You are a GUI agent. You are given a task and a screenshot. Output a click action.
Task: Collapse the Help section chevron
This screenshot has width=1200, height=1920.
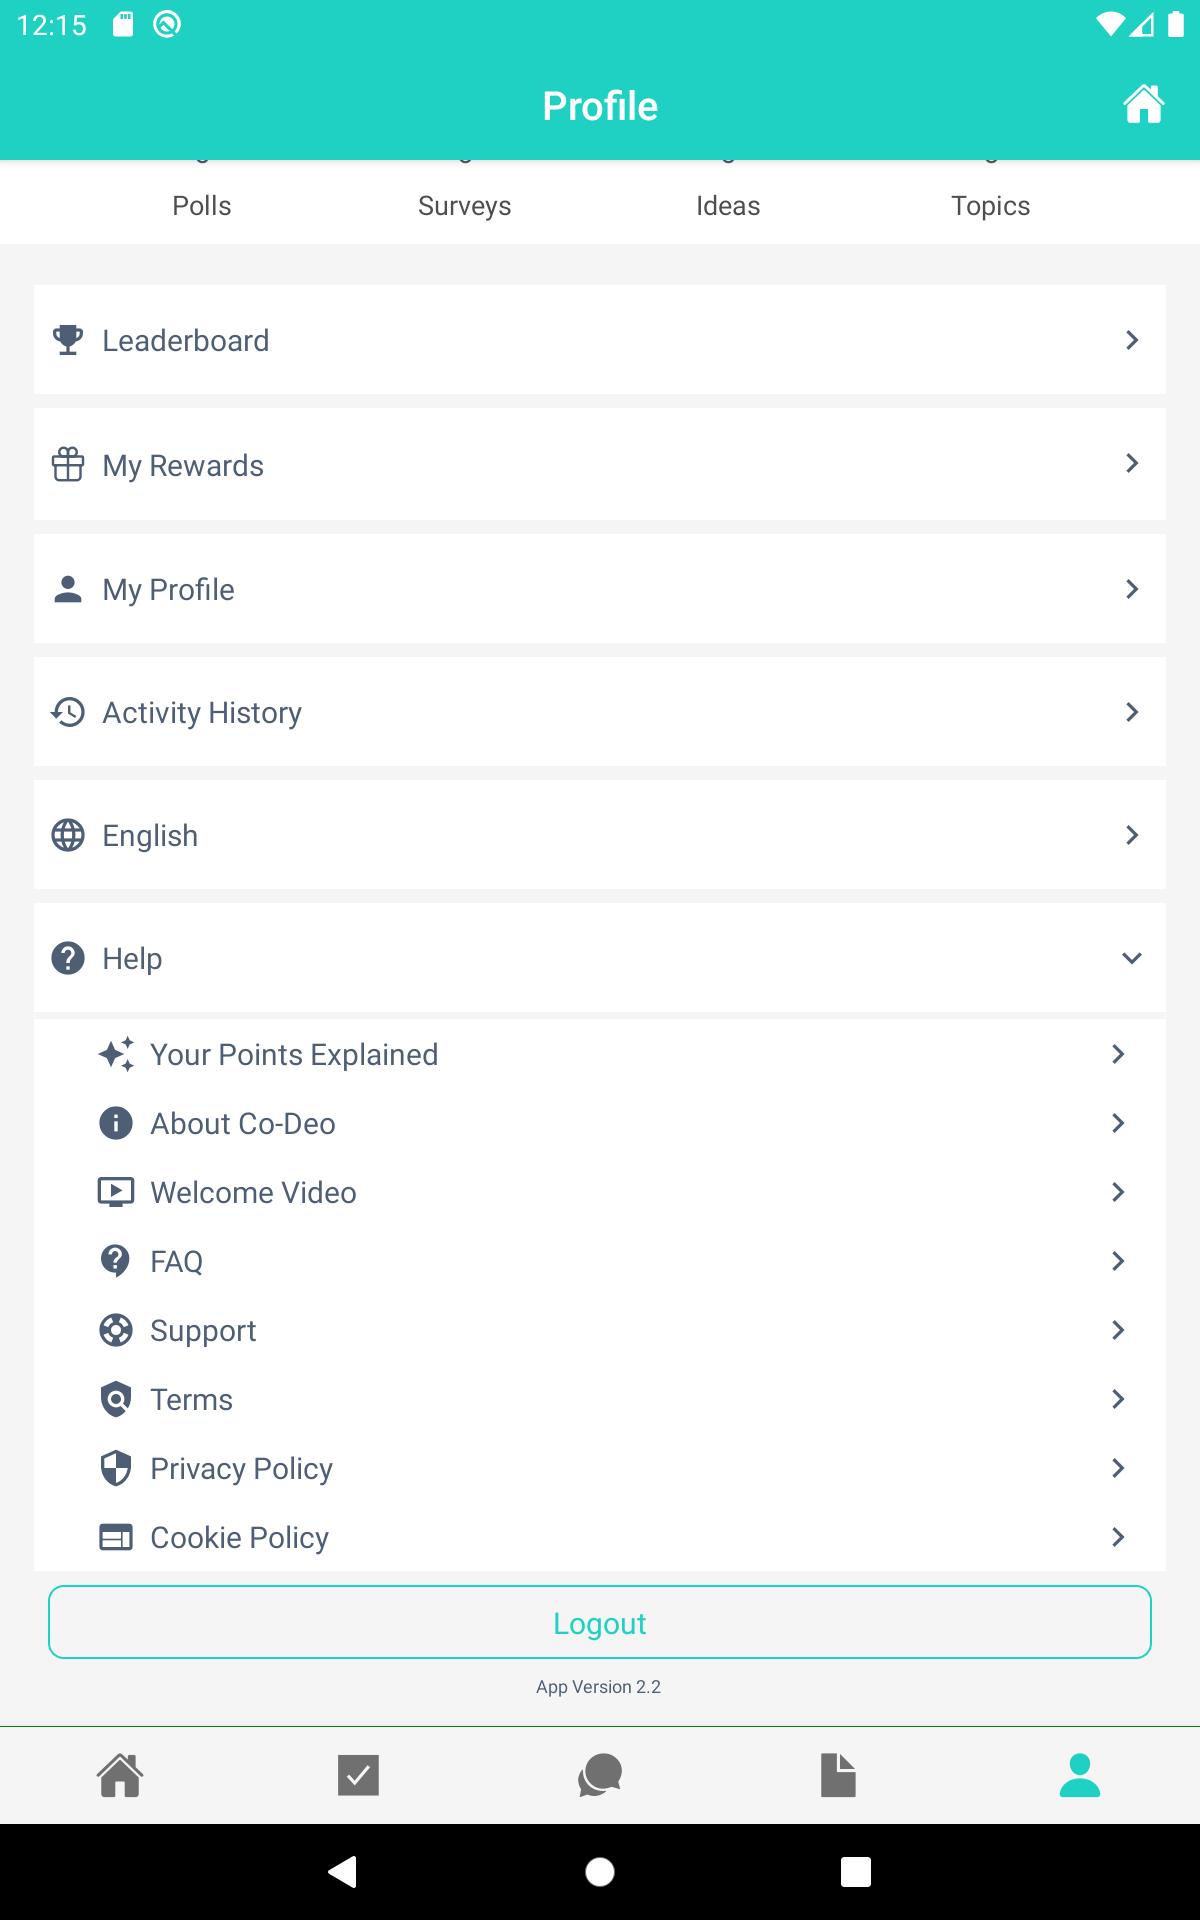click(x=1132, y=958)
